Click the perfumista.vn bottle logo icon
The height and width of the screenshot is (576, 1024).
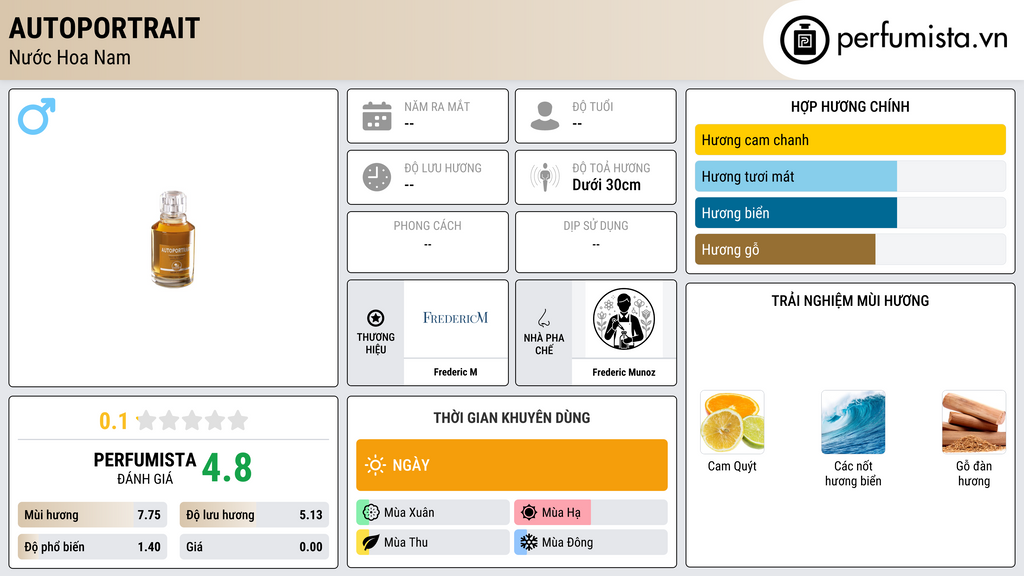point(804,40)
